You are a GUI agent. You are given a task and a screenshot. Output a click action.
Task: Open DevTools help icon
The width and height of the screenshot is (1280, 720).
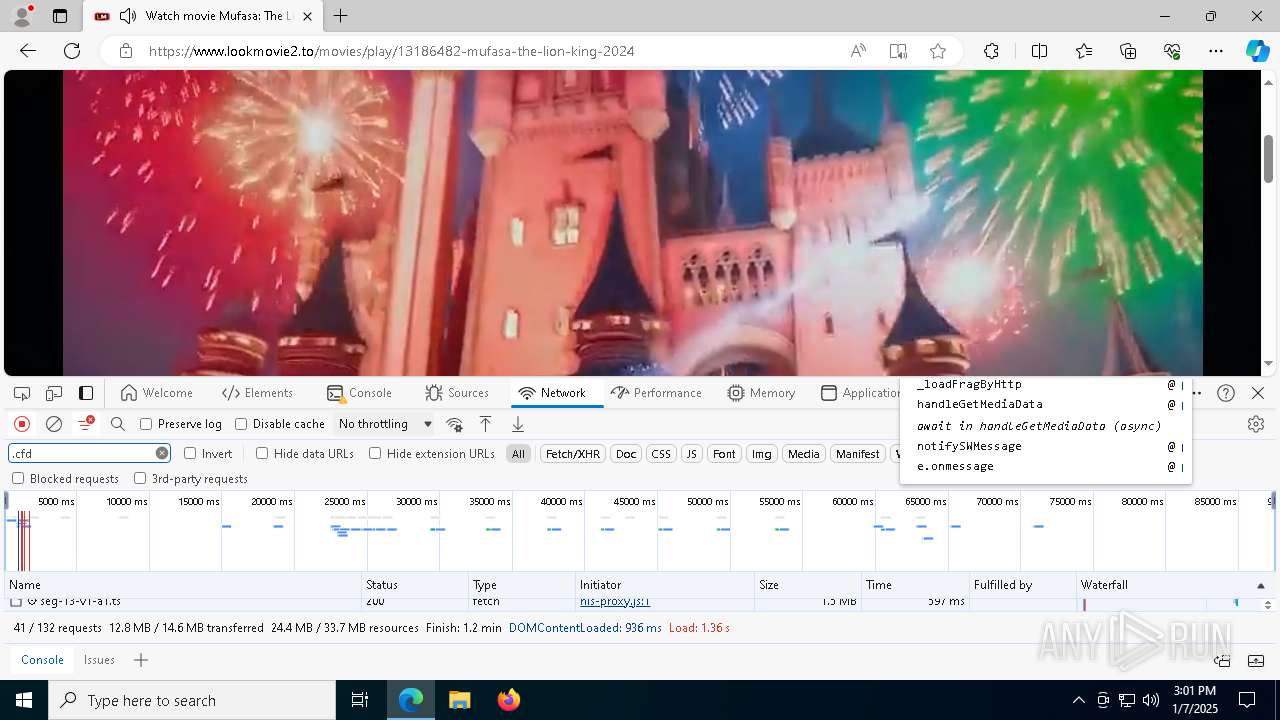[x=1226, y=393]
